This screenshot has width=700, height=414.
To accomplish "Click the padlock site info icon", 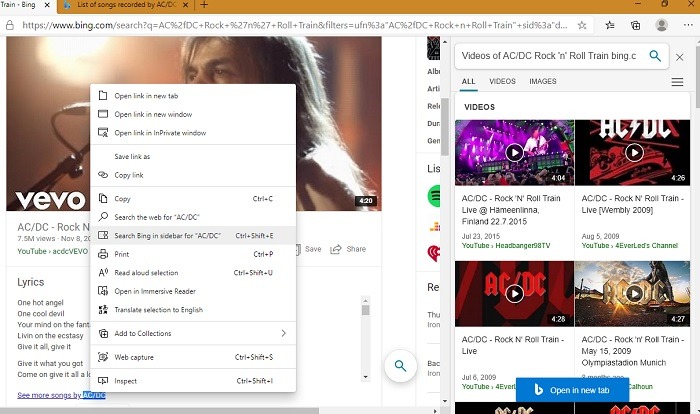I will tap(9, 25).
